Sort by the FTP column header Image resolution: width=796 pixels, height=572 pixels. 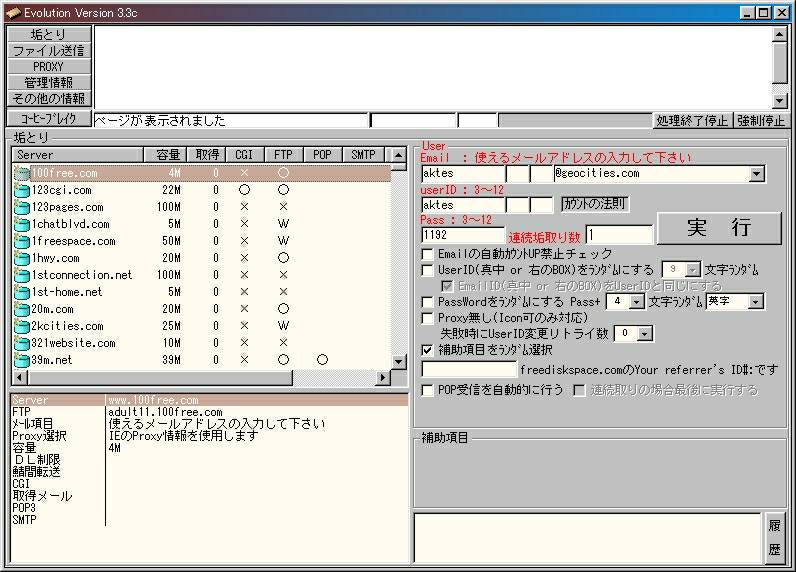(284, 155)
